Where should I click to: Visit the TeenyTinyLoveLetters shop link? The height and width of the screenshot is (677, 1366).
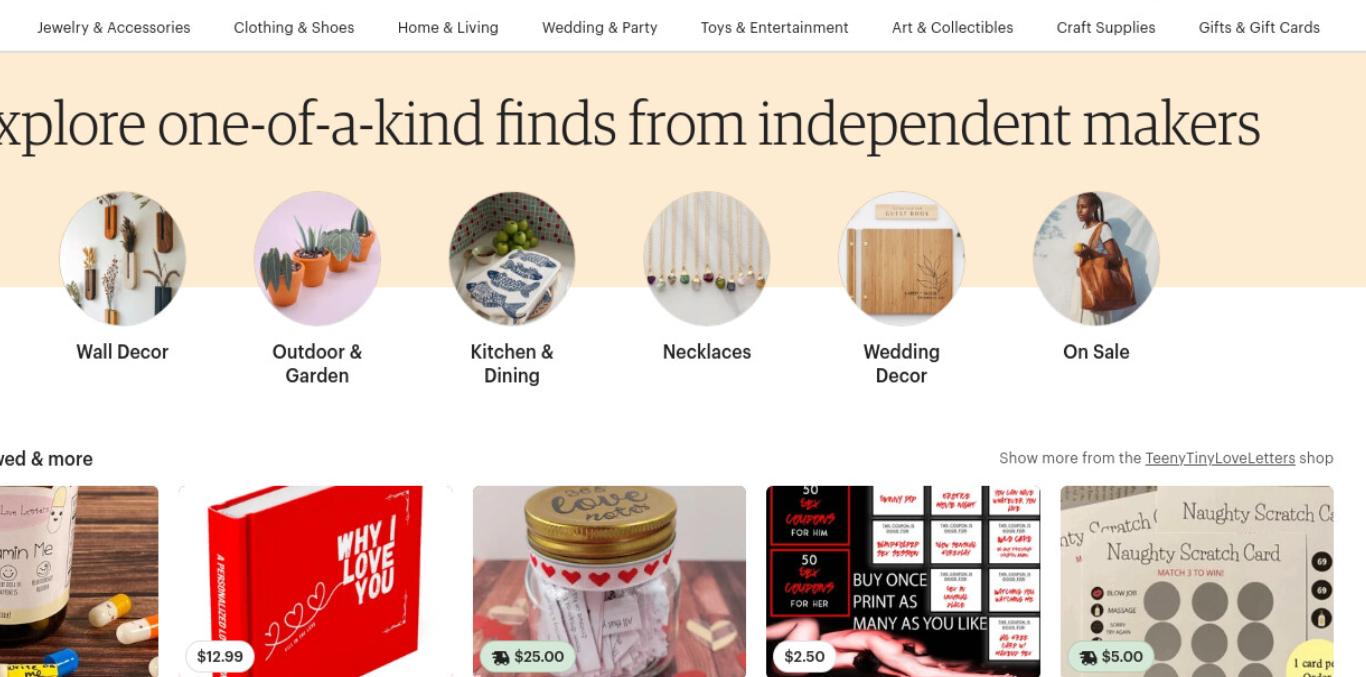(1220, 458)
